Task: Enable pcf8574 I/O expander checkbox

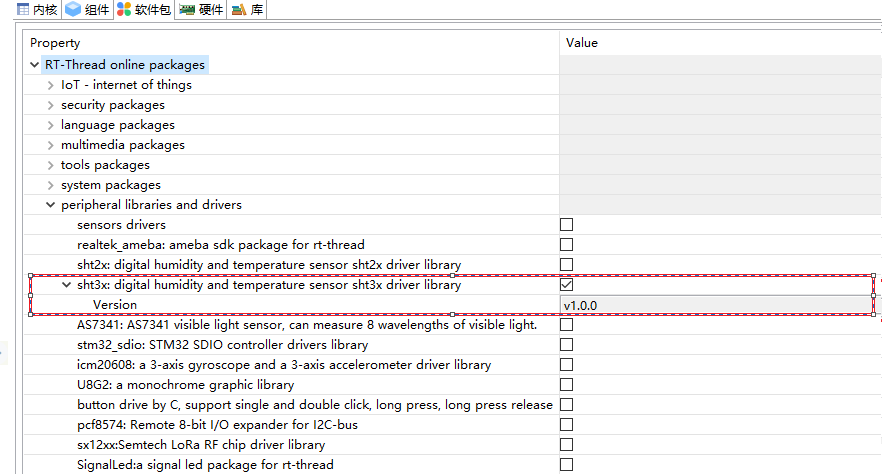Action: pyautogui.click(x=567, y=425)
